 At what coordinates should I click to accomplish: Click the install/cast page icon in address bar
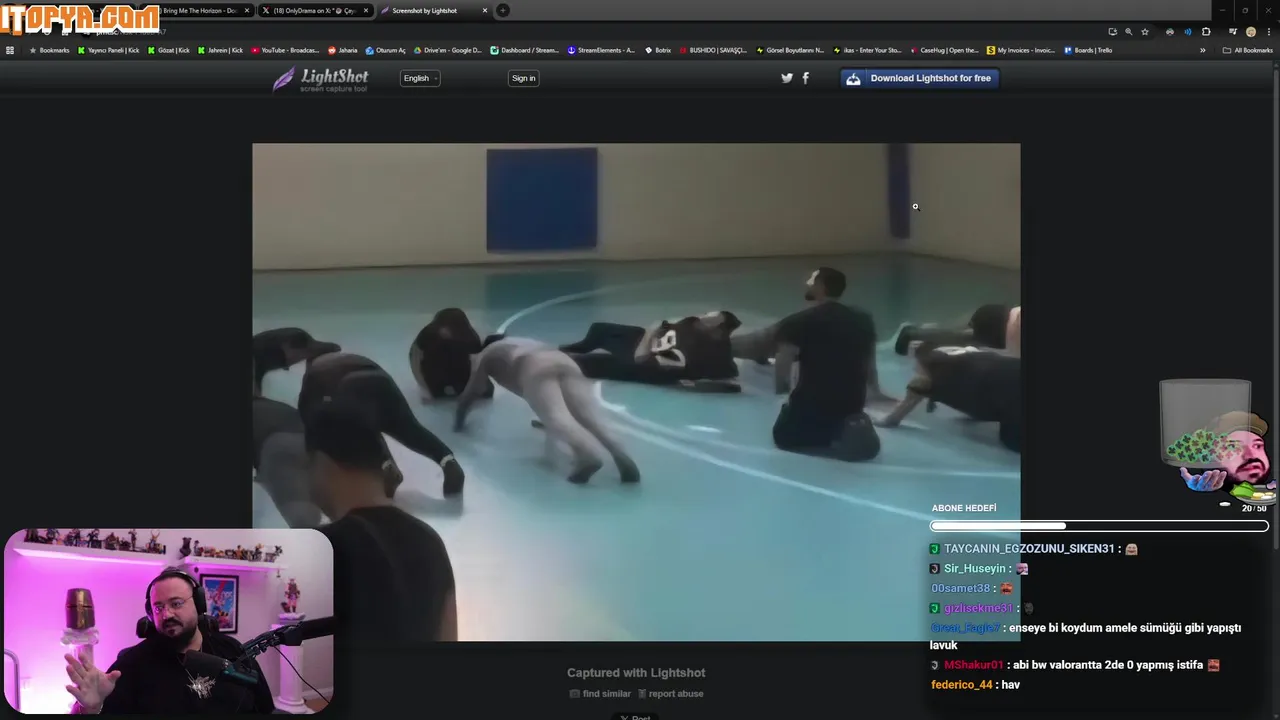coord(1112,32)
